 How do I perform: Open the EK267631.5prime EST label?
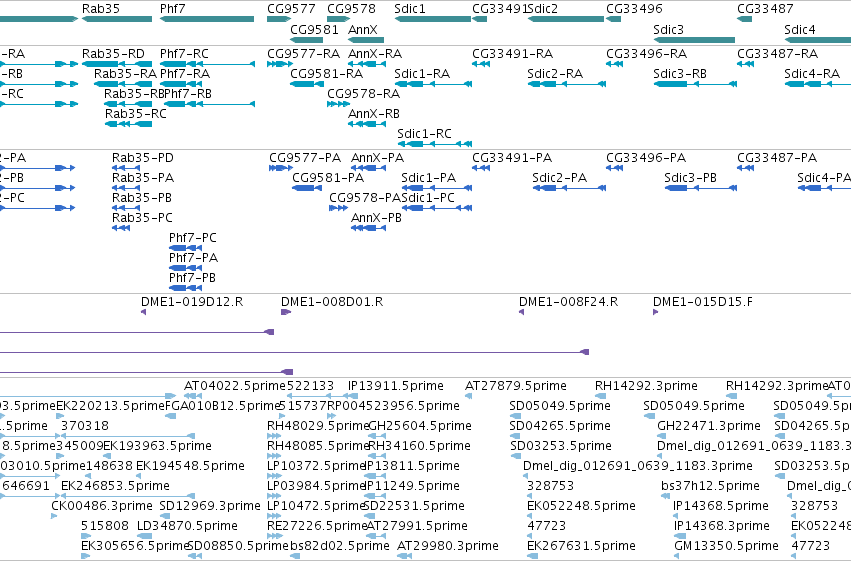coord(581,546)
